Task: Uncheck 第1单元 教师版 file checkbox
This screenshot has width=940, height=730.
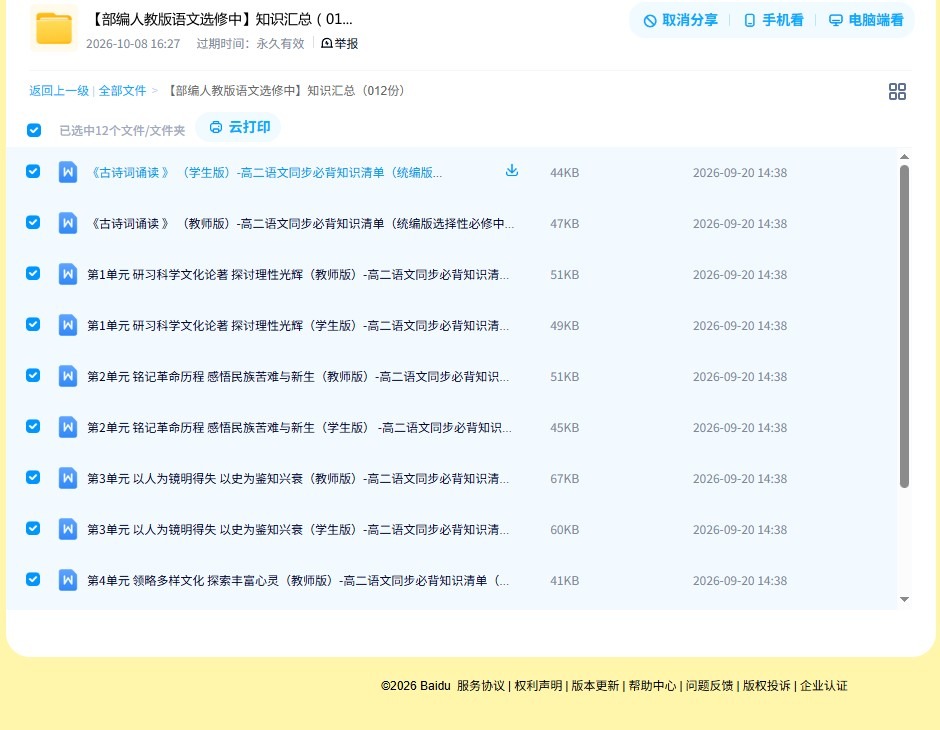Action: (x=33, y=273)
